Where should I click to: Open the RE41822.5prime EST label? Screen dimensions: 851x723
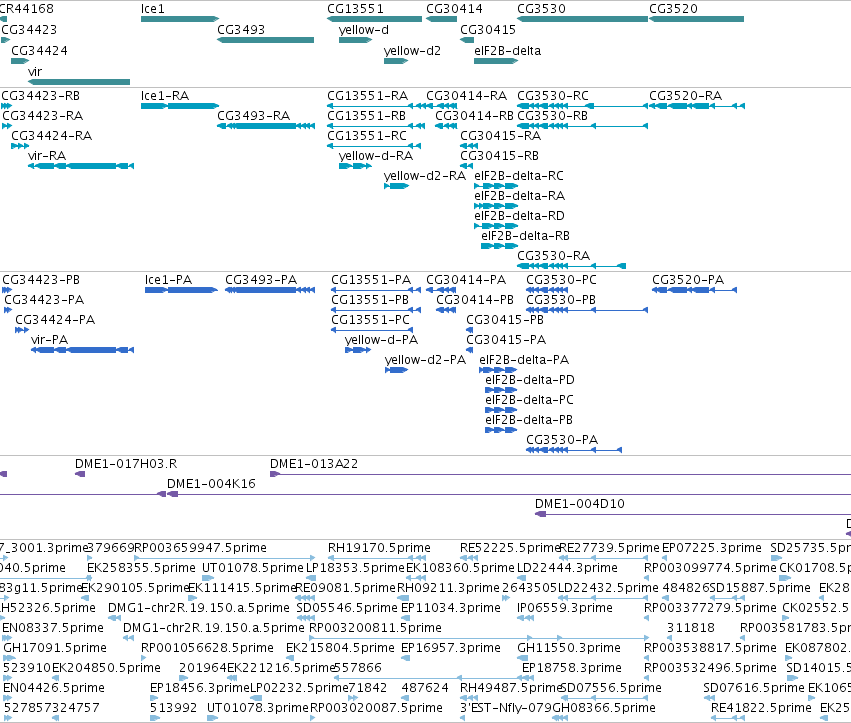click(x=761, y=708)
